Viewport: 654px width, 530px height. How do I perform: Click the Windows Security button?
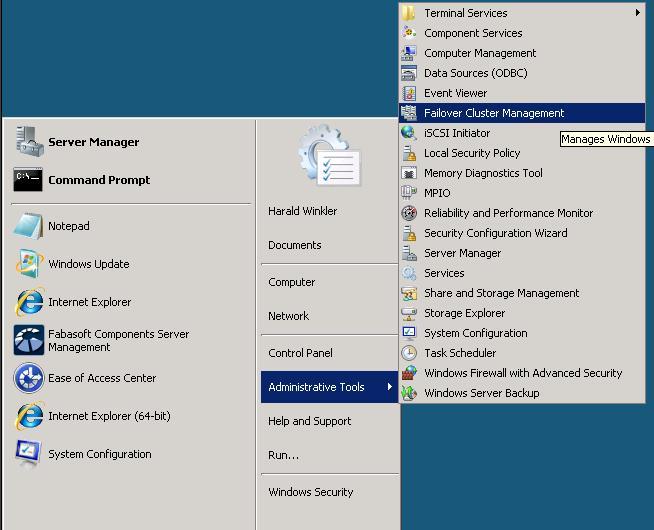coord(310,492)
